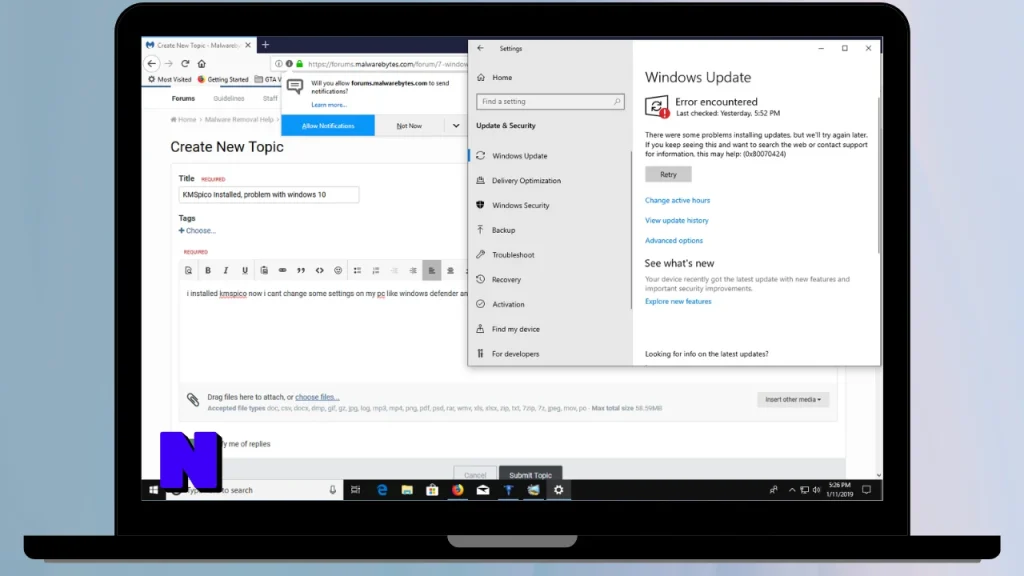This screenshot has height=576, width=1024.
Task: Insert a link using the editor toolbar
Action: (x=282, y=270)
